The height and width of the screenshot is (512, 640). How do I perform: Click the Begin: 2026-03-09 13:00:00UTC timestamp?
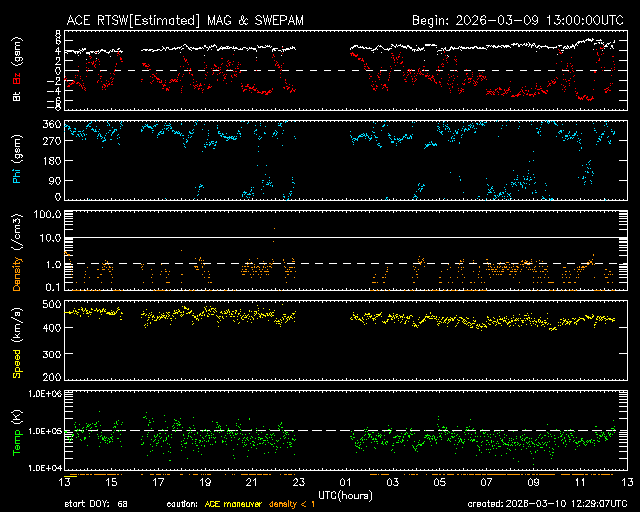click(x=518, y=20)
